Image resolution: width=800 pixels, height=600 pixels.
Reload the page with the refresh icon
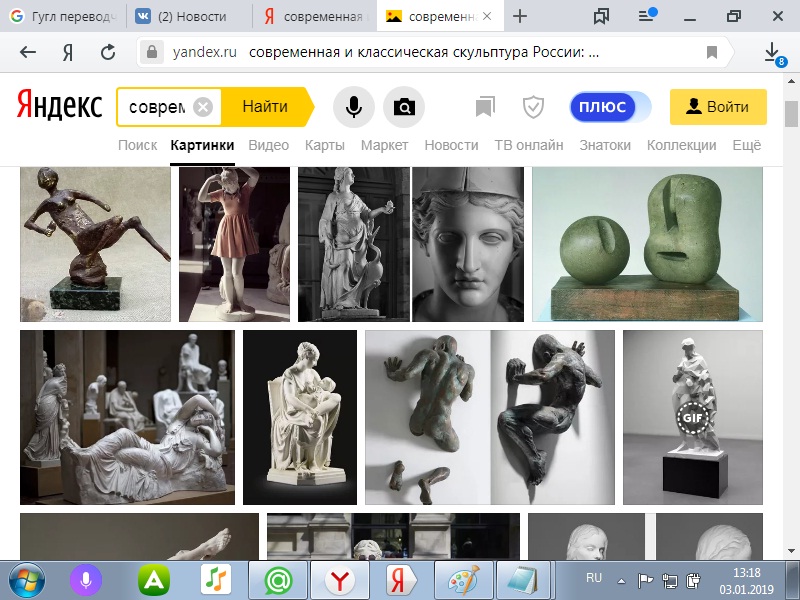coord(108,52)
